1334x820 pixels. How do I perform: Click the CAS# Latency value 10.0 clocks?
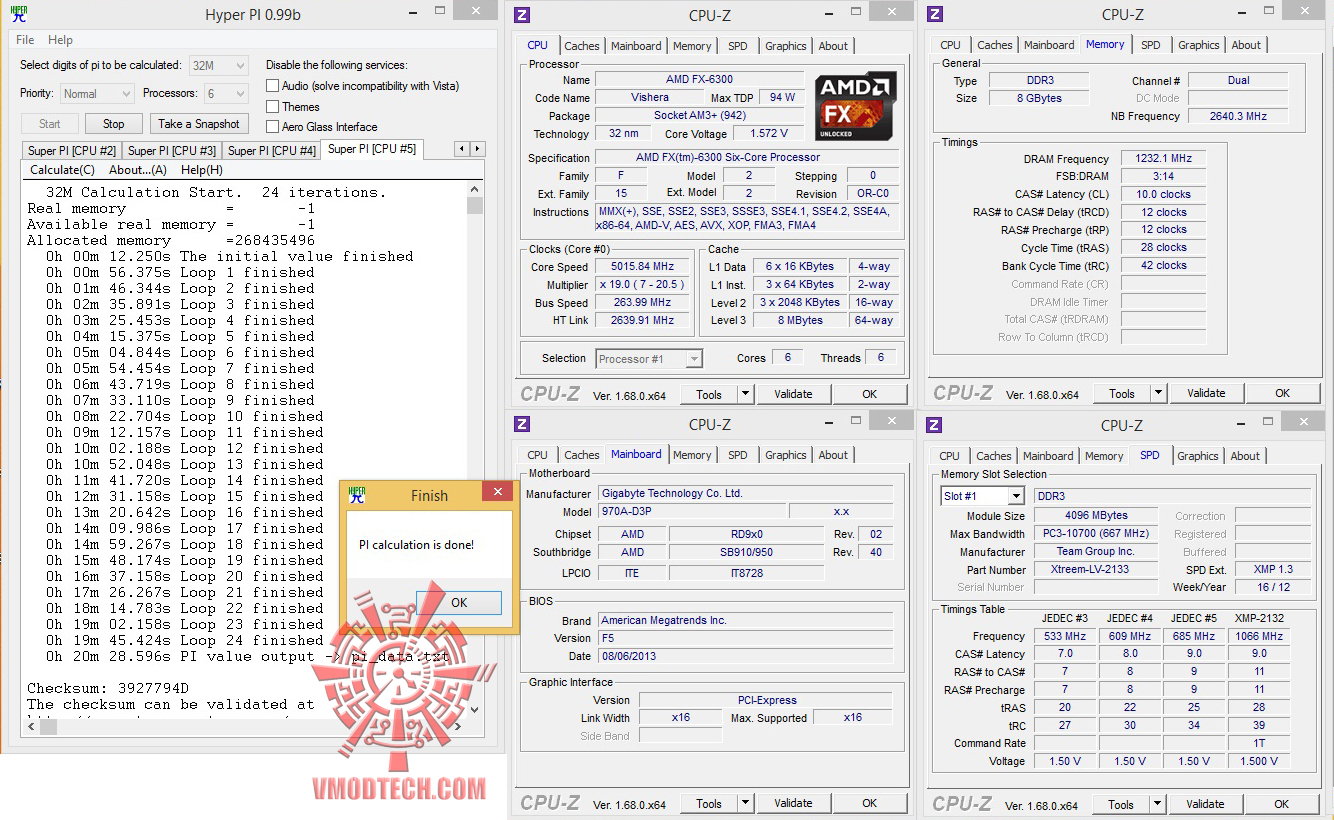click(x=1163, y=195)
